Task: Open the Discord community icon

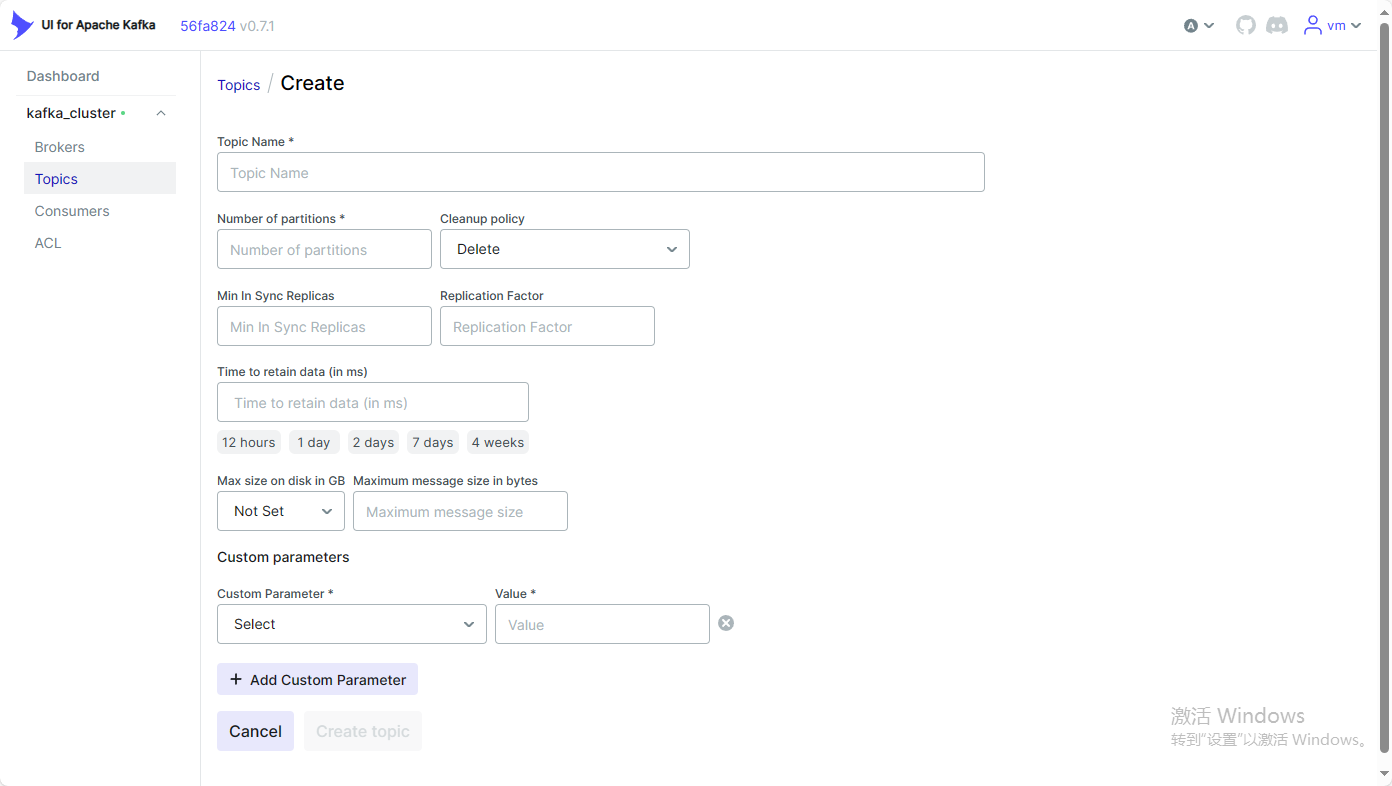Action: click(x=1277, y=26)
